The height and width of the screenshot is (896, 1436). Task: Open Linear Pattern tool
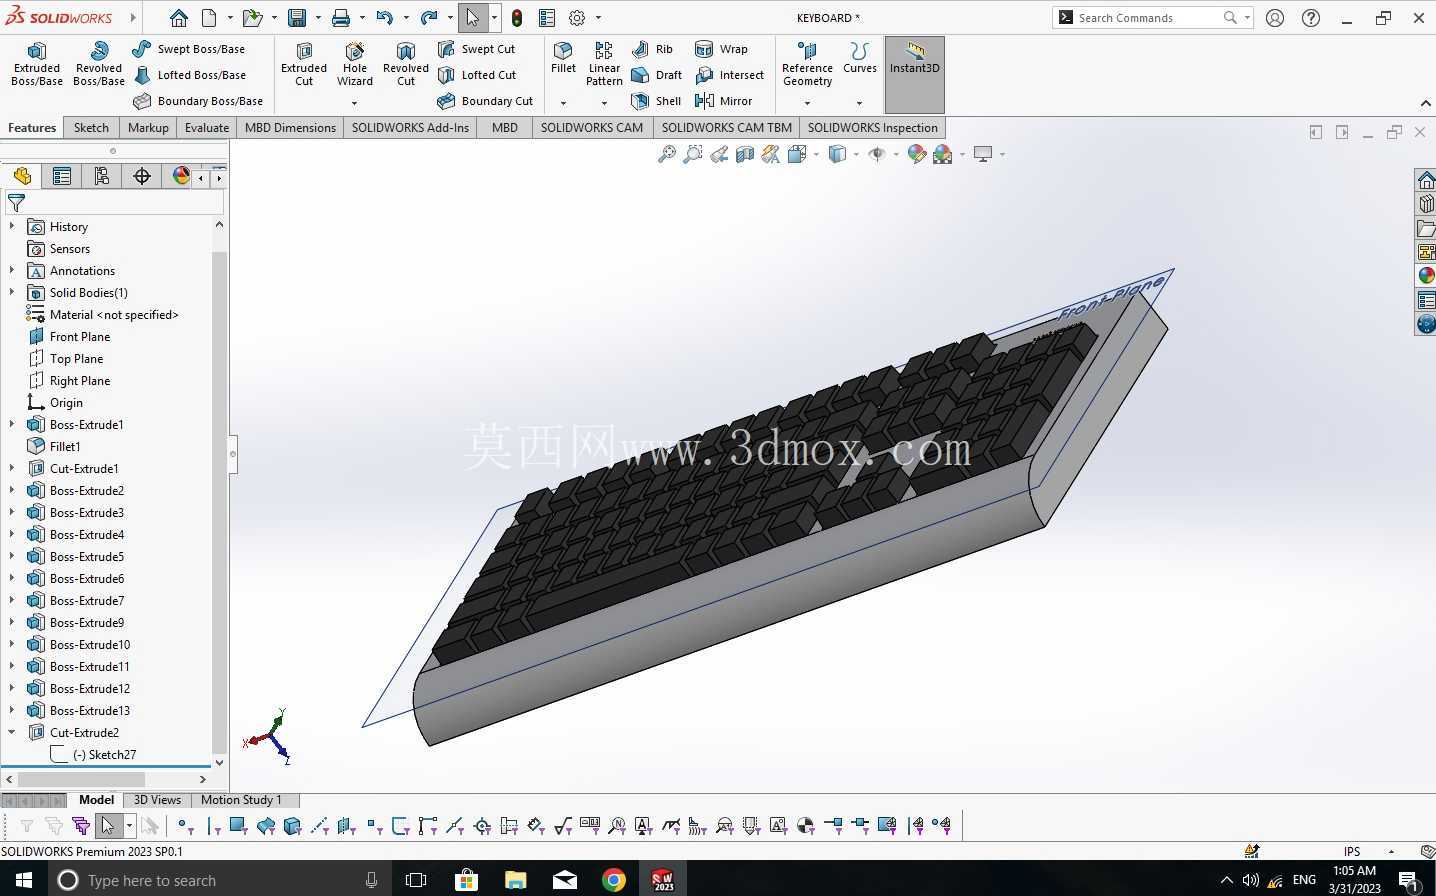coord(604,64)
